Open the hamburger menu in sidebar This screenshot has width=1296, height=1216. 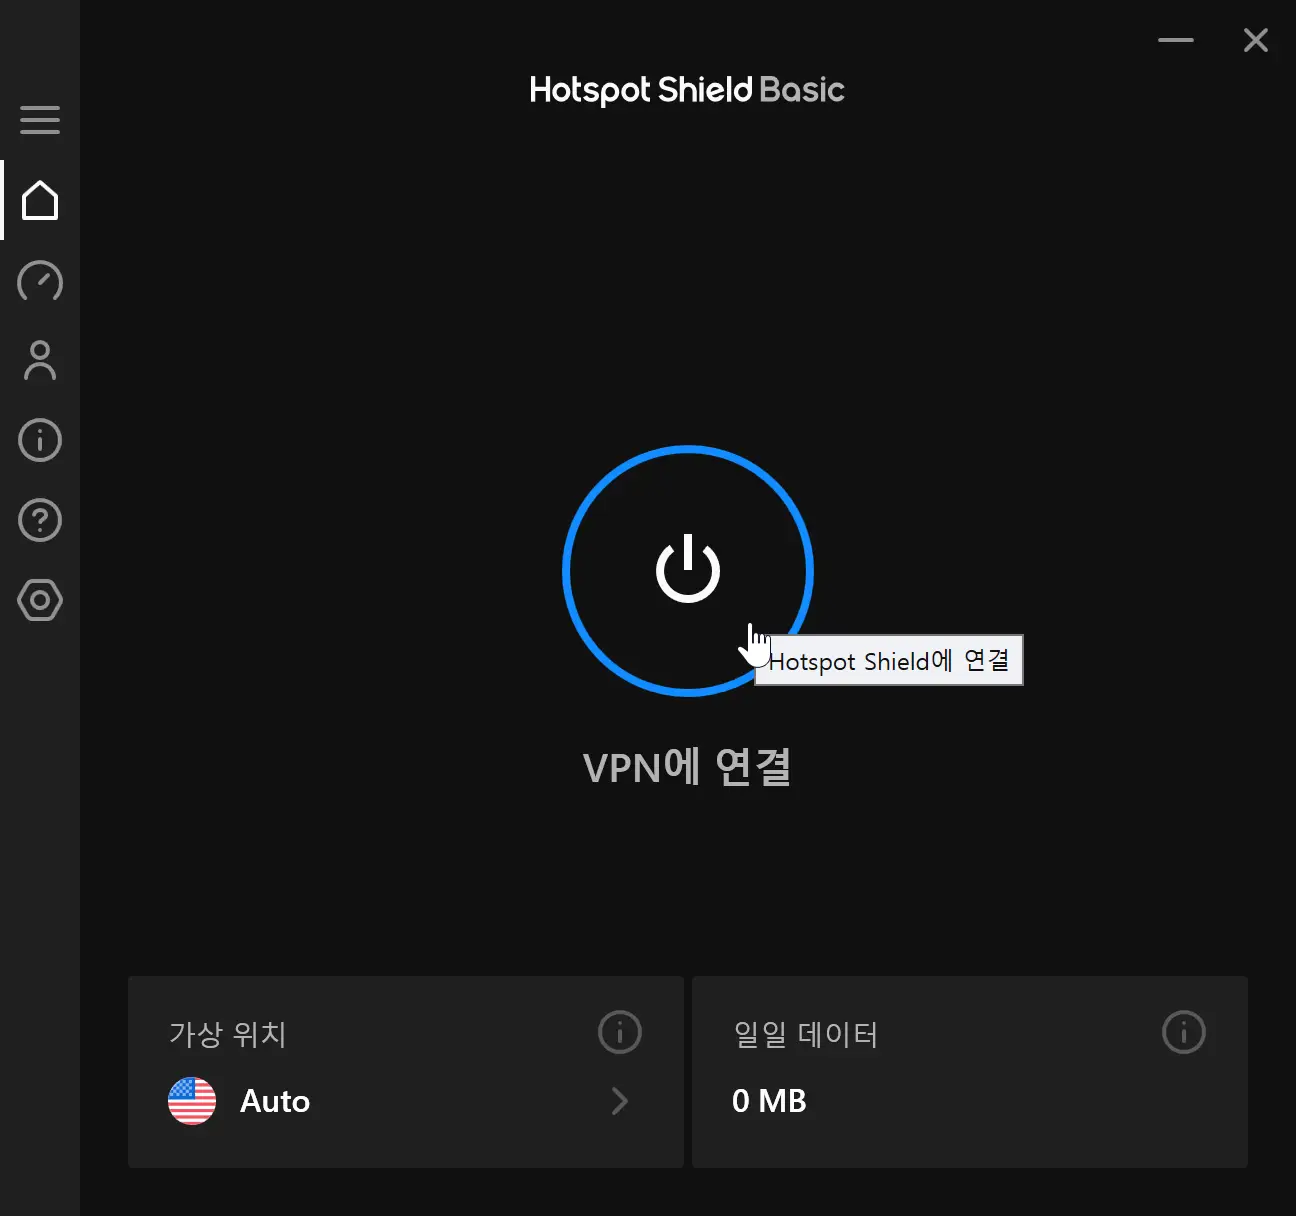click(x=40, y=120)
